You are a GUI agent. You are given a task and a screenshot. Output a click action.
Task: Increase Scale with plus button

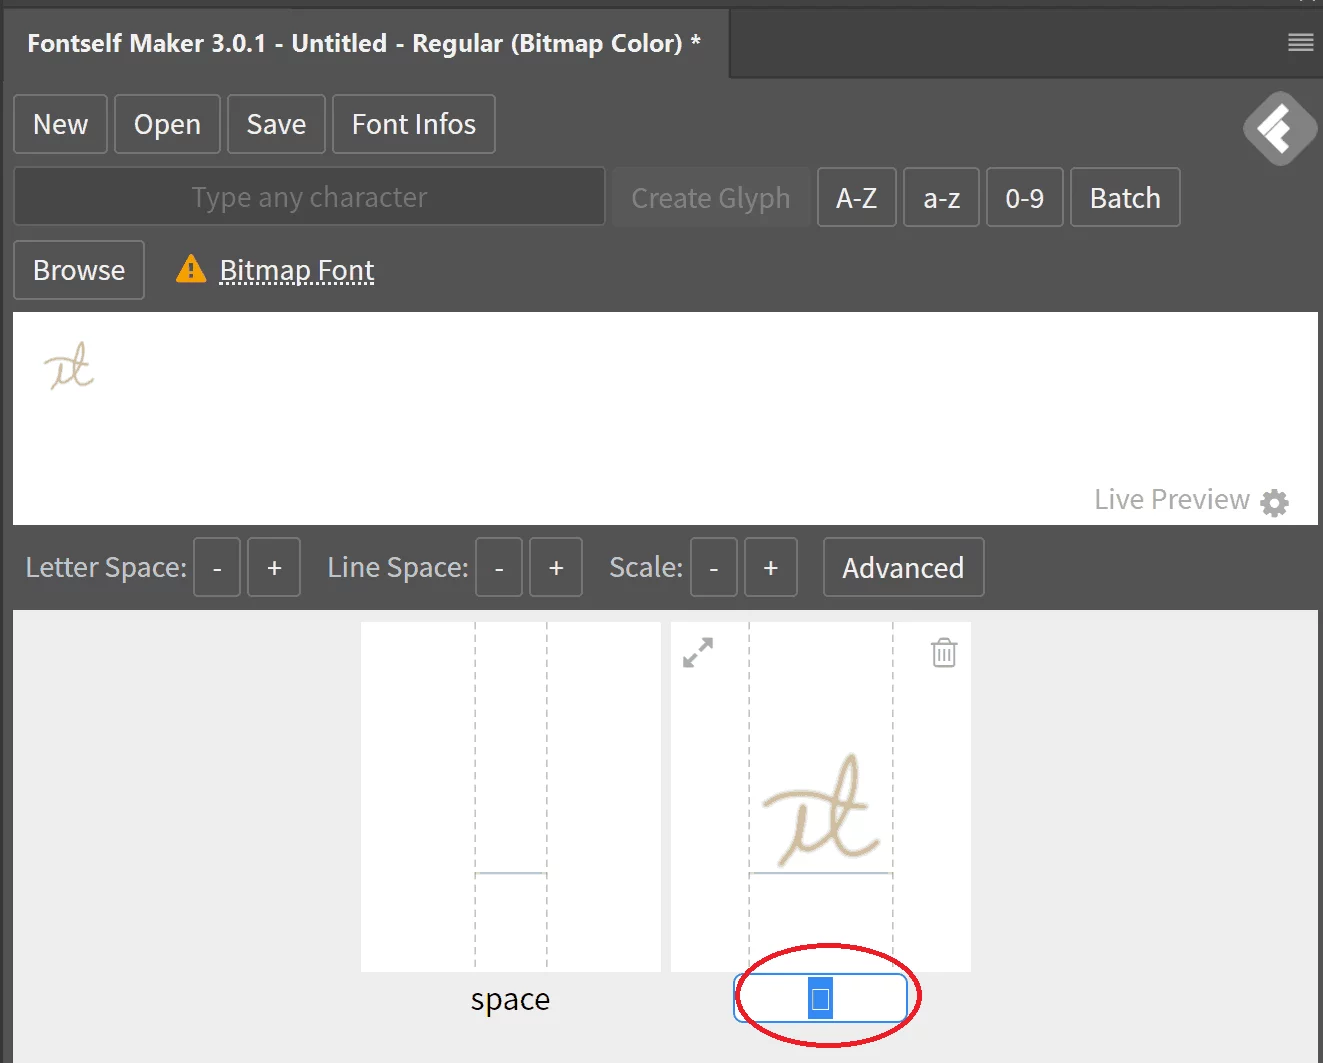tap(771, 567)
